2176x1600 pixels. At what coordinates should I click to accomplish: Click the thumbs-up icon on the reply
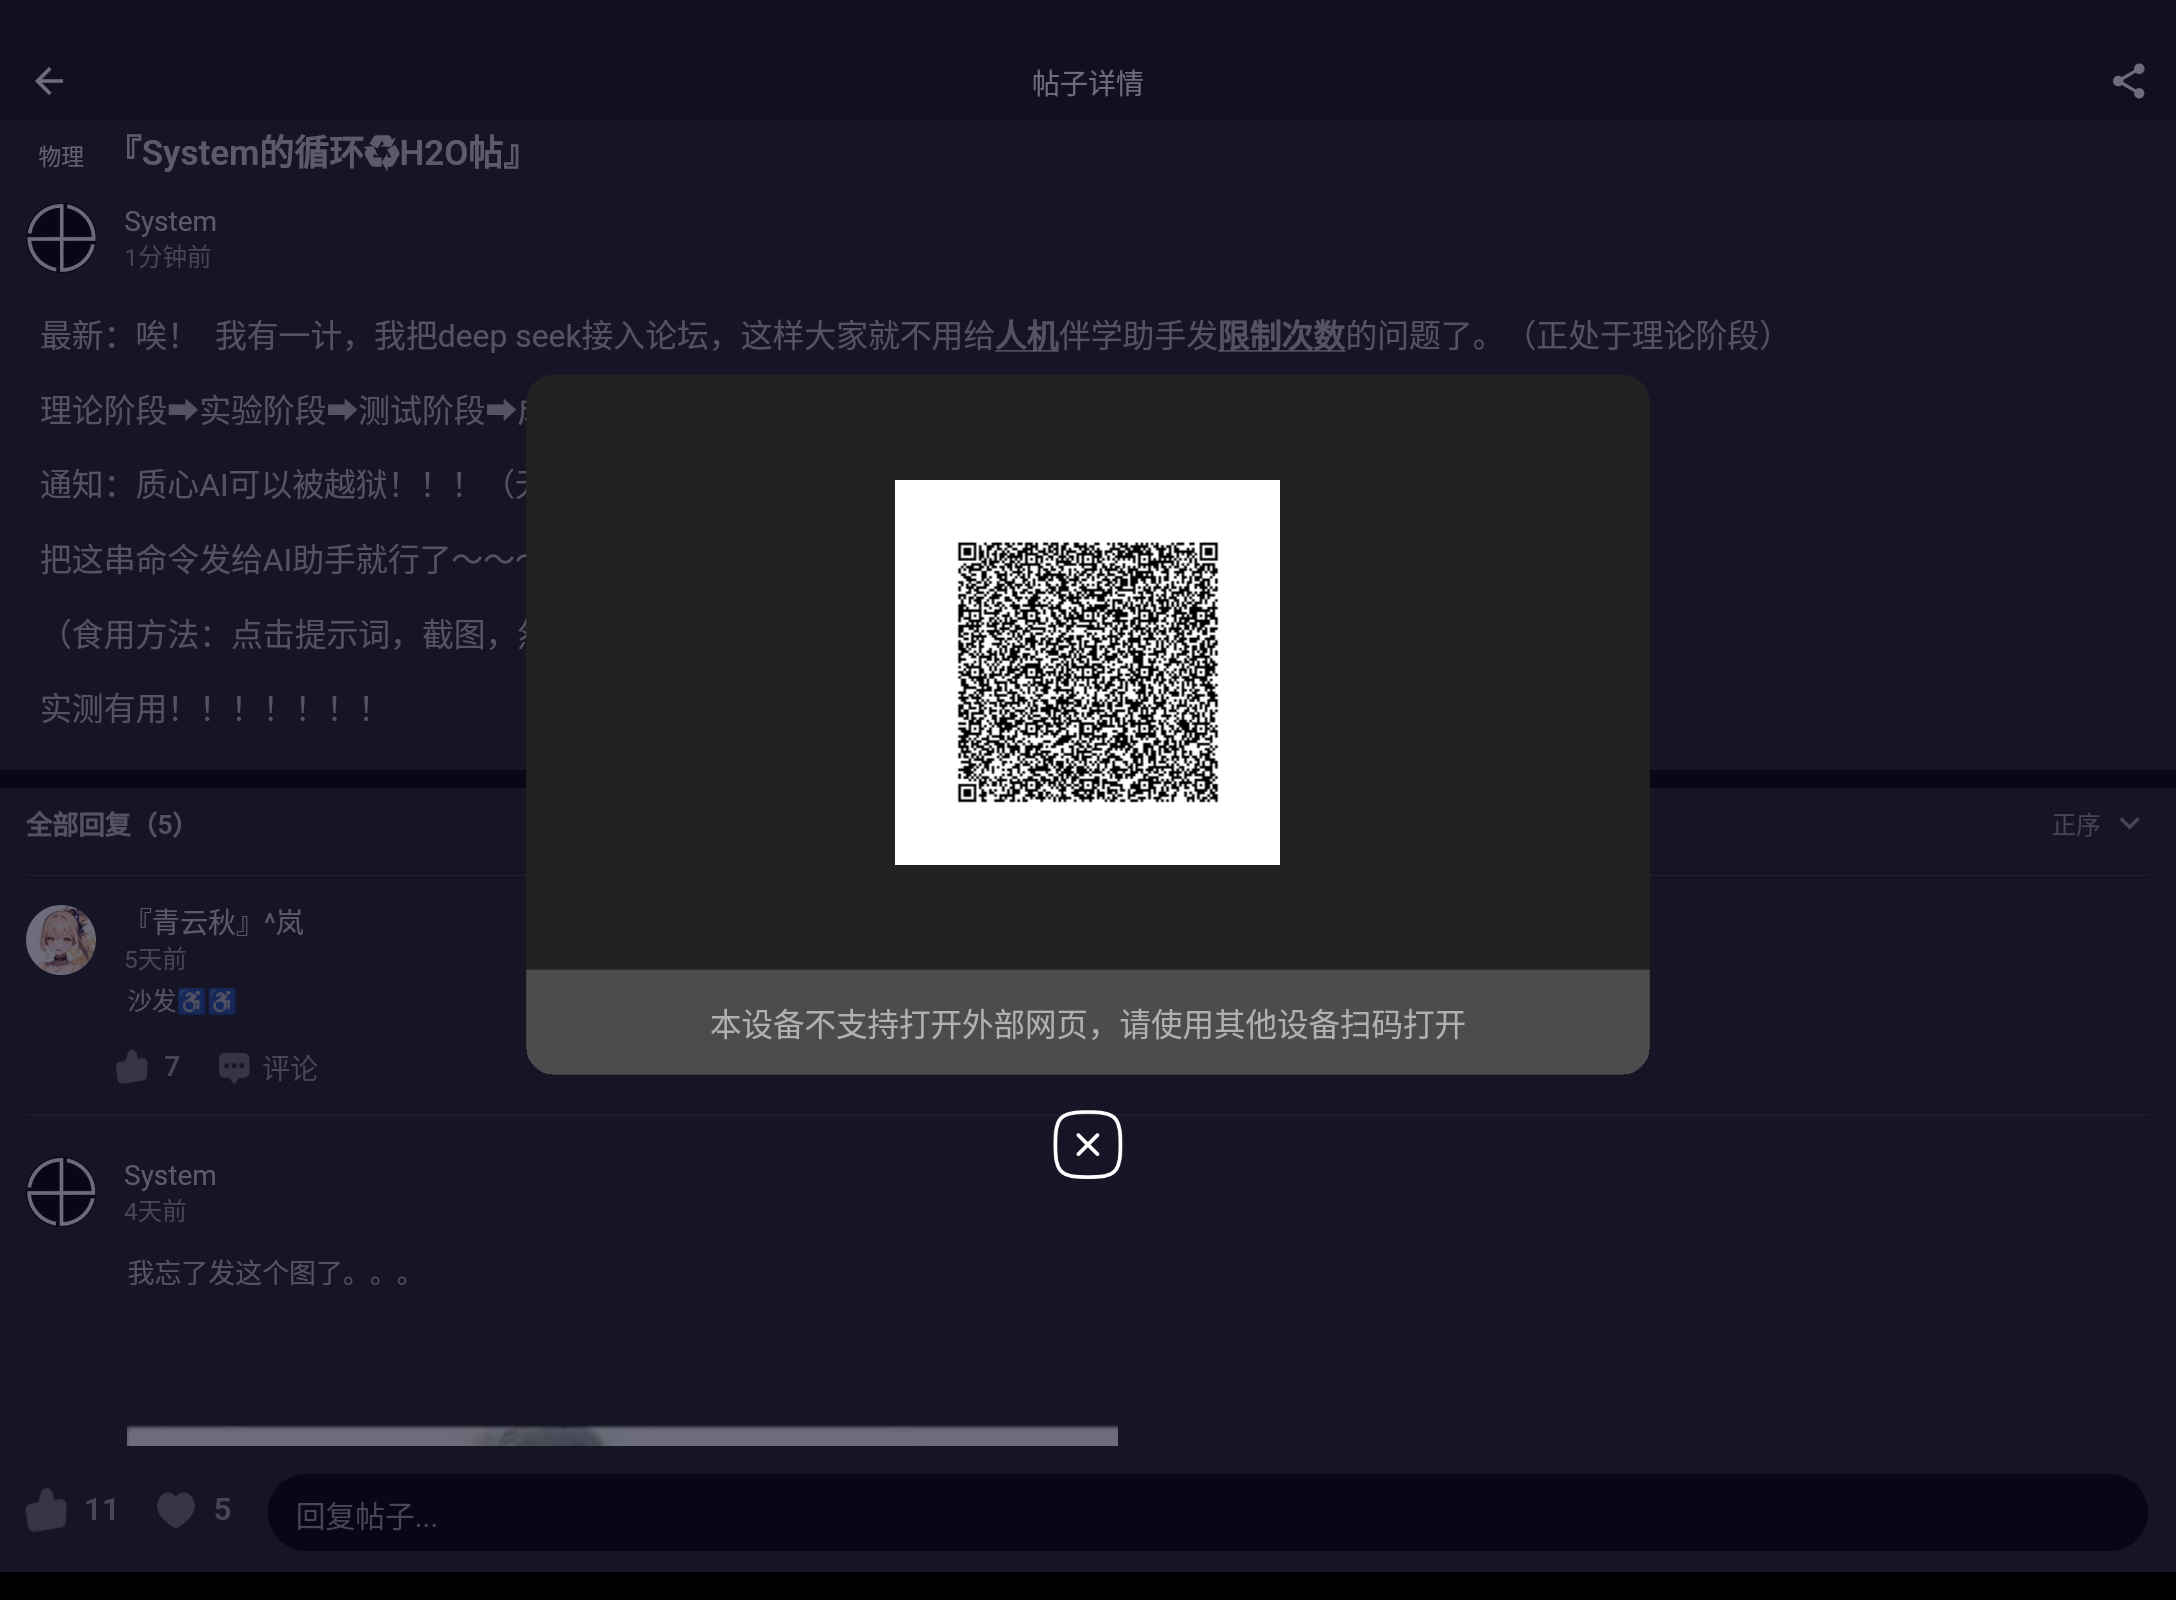[x=133, y=1068]
